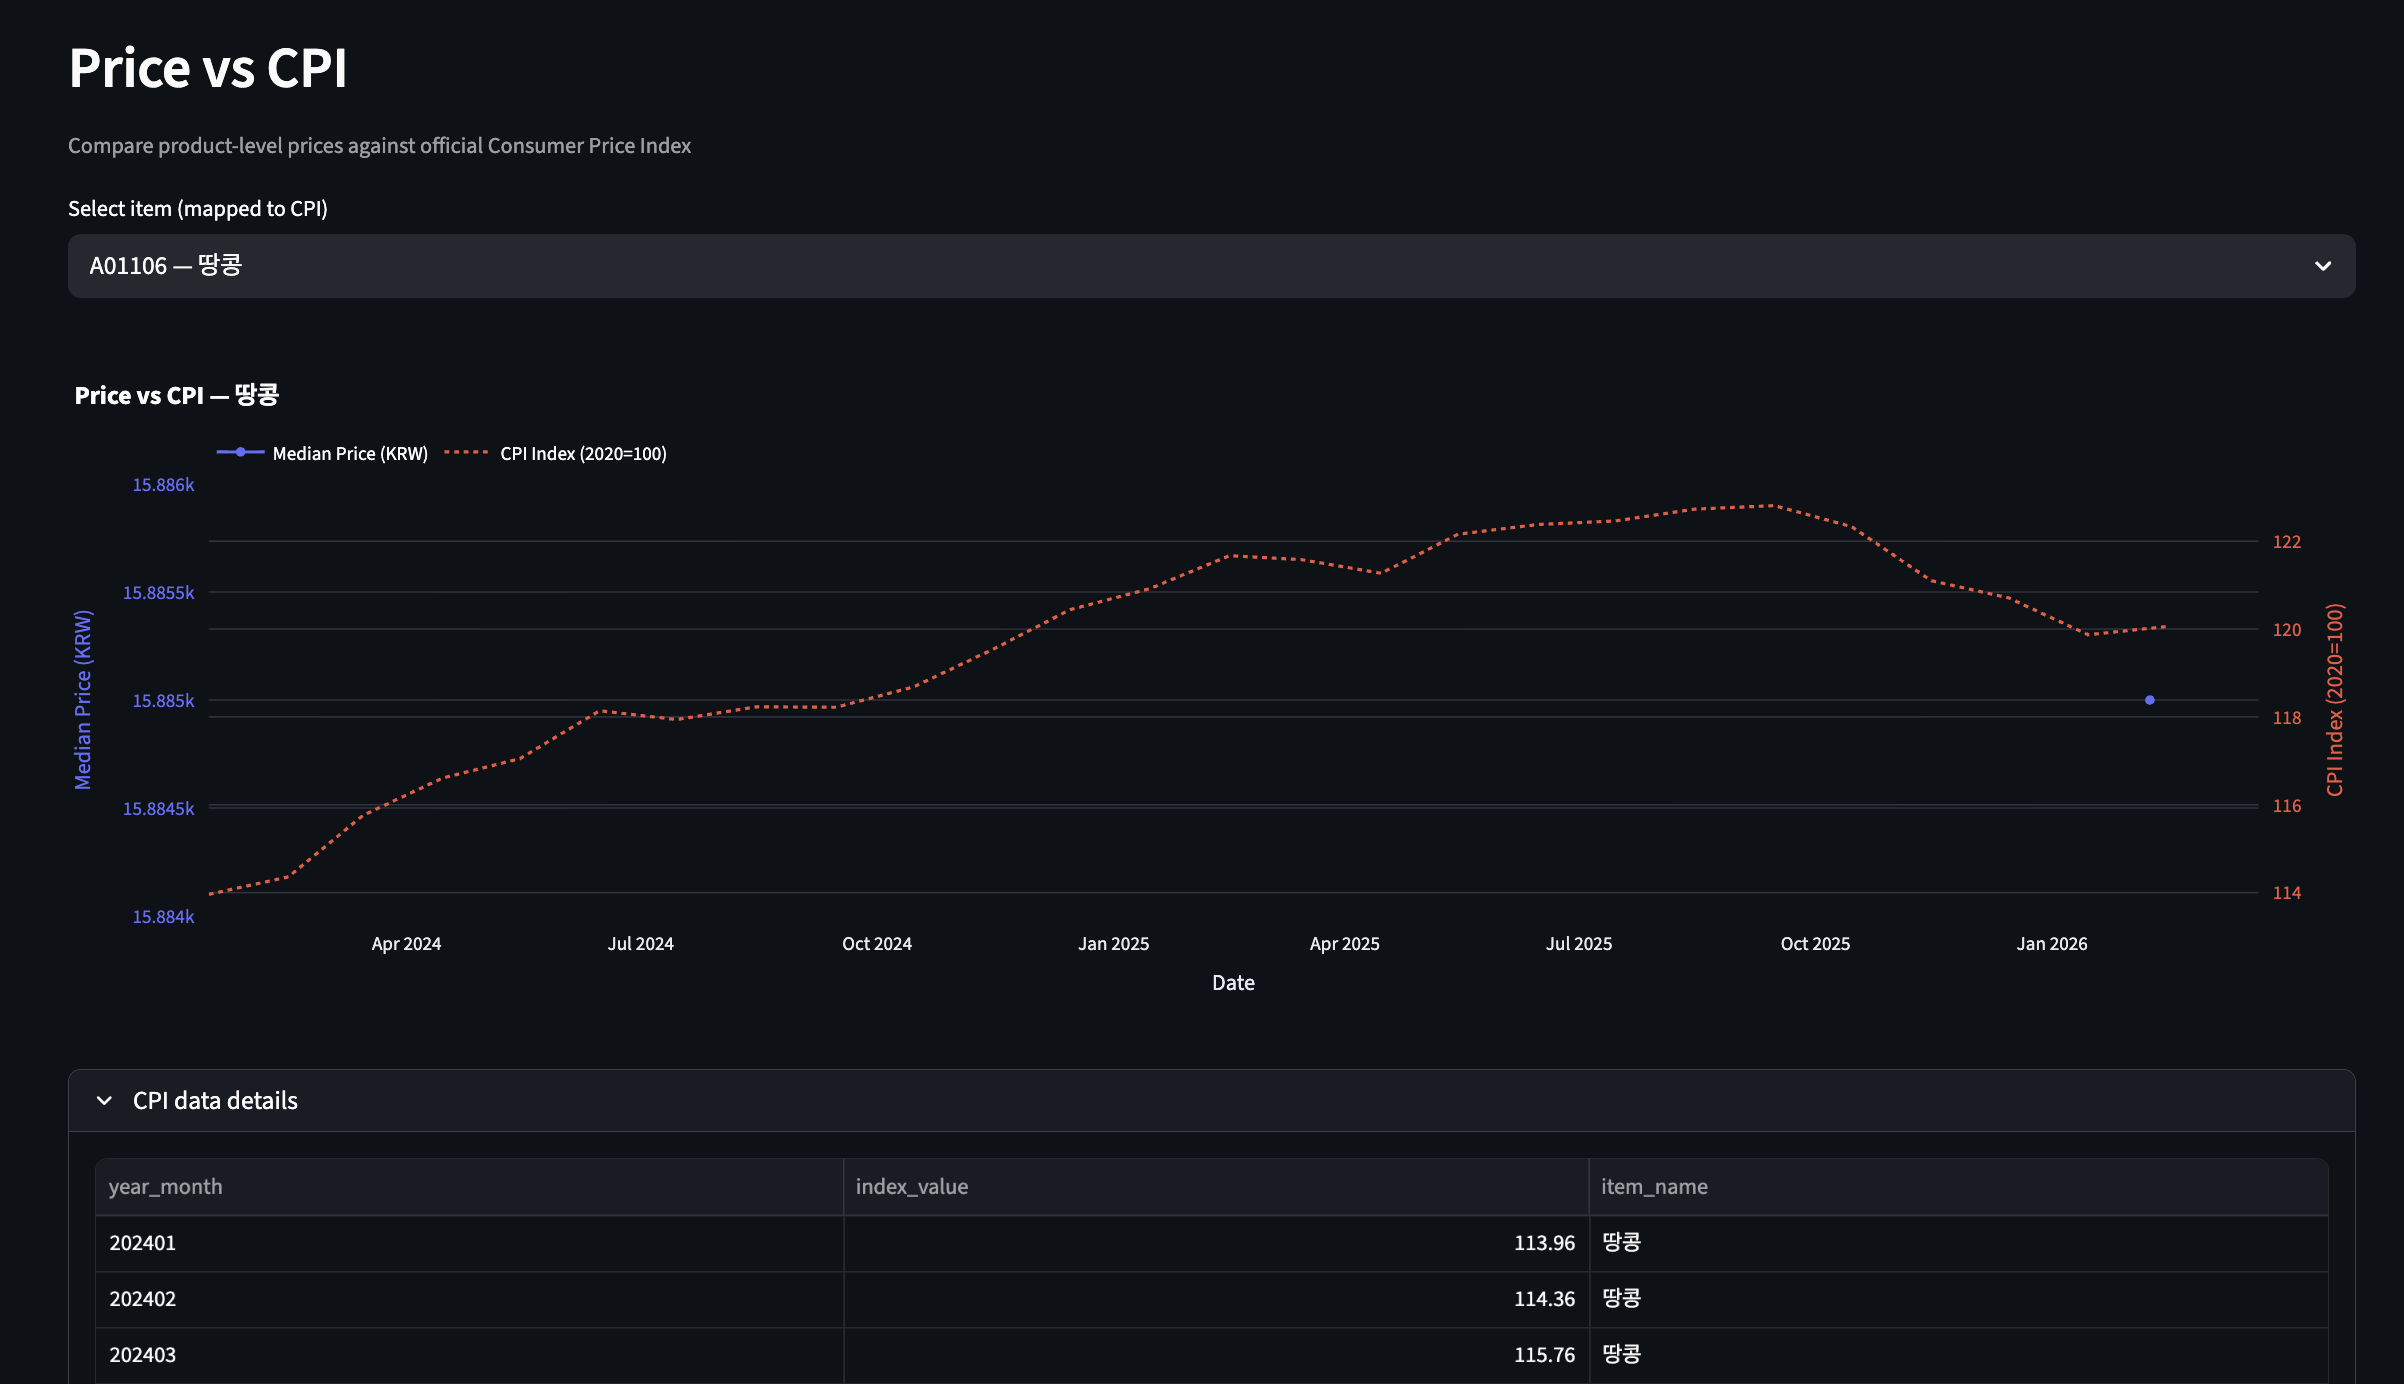
Task: Click the Median Price (KRW) y-axis title
Action: point(83,700)
